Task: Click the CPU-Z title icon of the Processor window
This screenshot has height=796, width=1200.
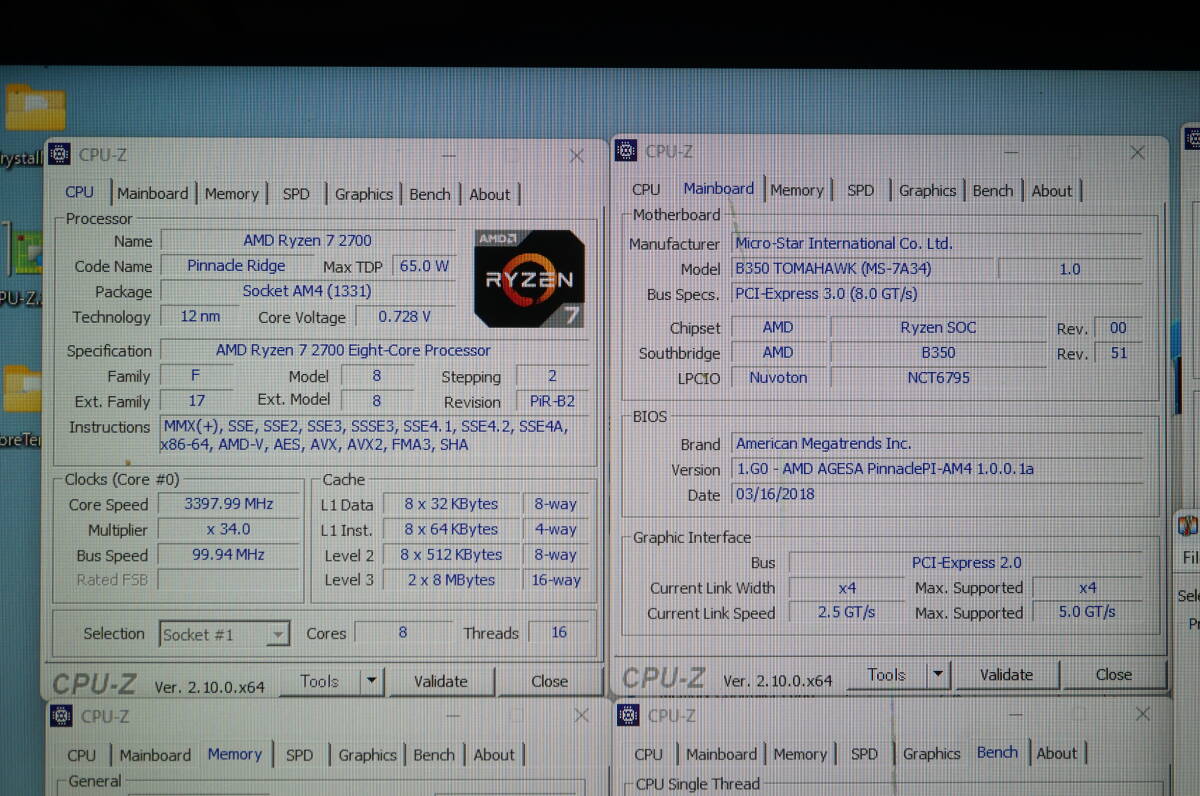Action: [x=59, y=154]
